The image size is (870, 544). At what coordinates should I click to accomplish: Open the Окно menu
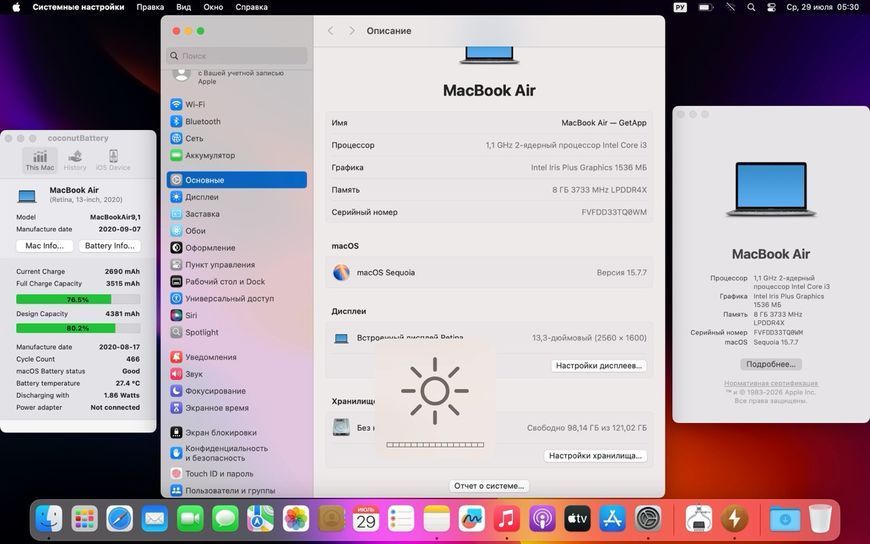pyautogui.click(x=213, y=7)
